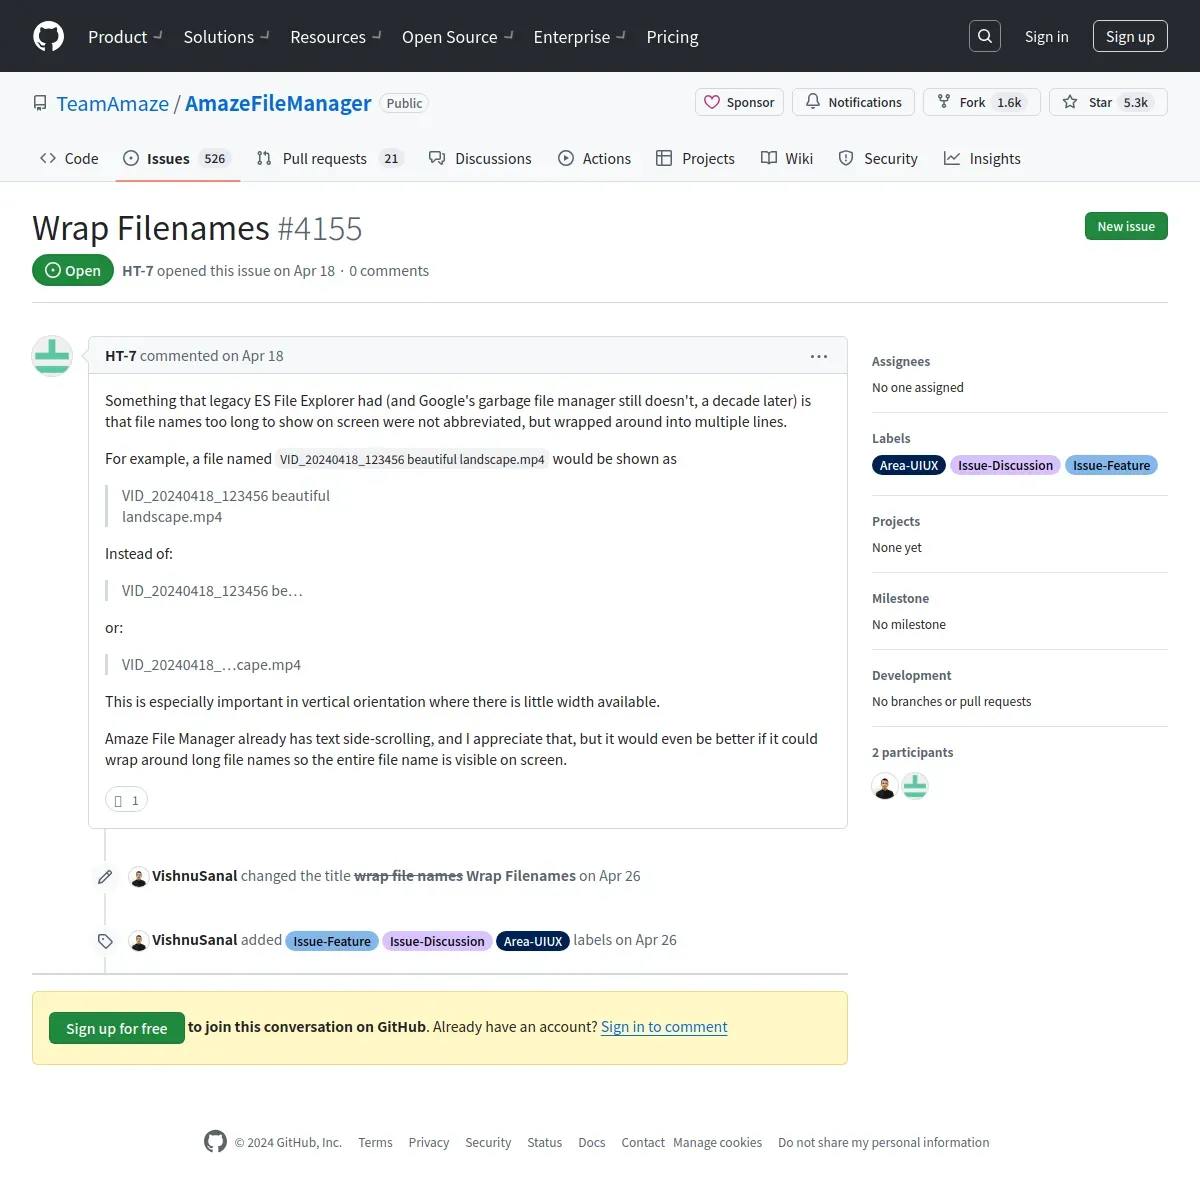Open the Projects tab
This screenshot has width=1200, height=1194.
(695, 158)
